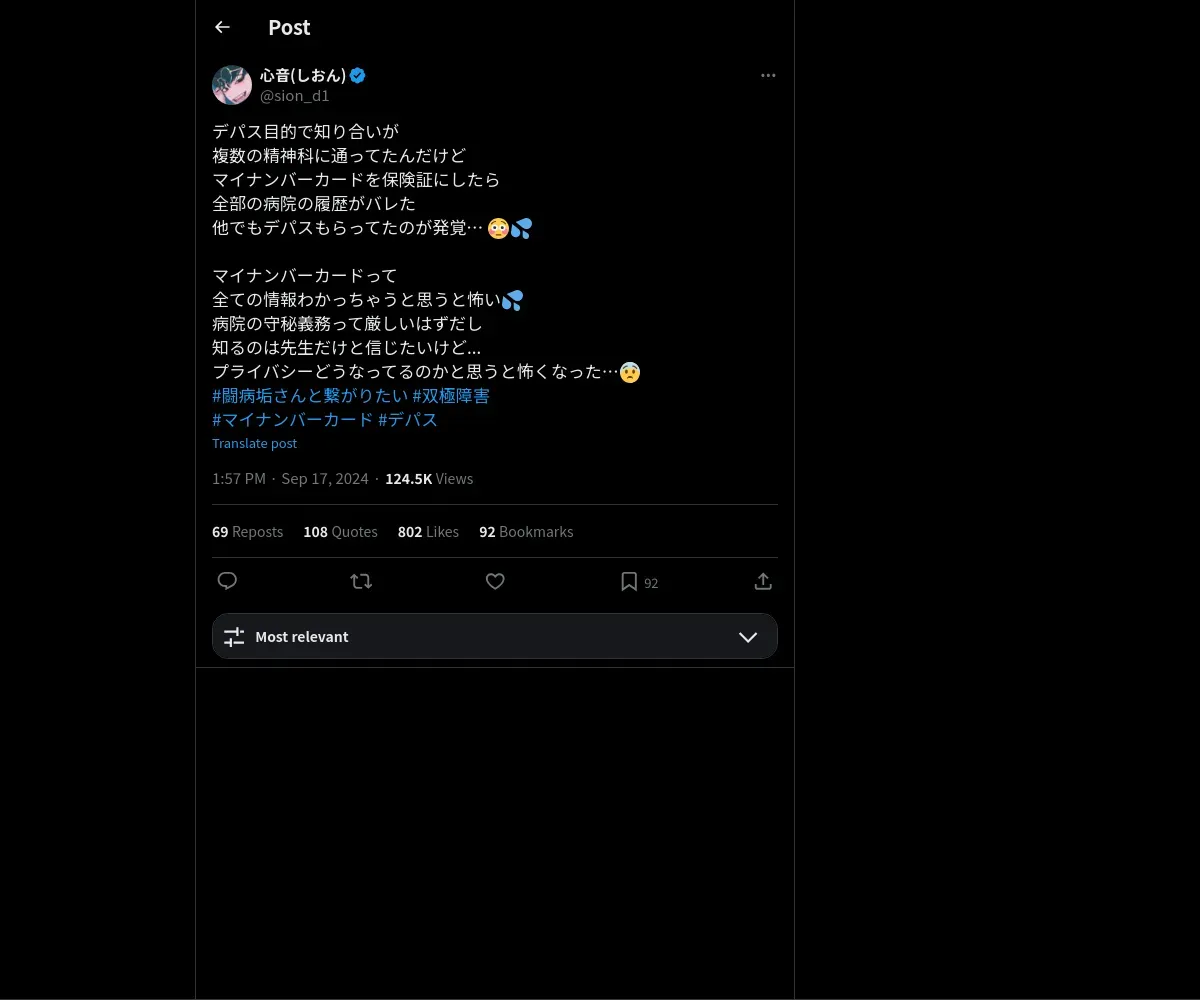
Task: View the 108 Quotes list
Action: 340,532
